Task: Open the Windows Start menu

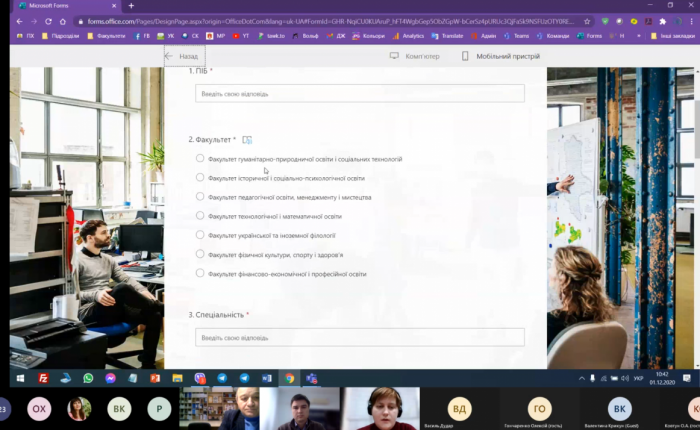Action: 21,379
